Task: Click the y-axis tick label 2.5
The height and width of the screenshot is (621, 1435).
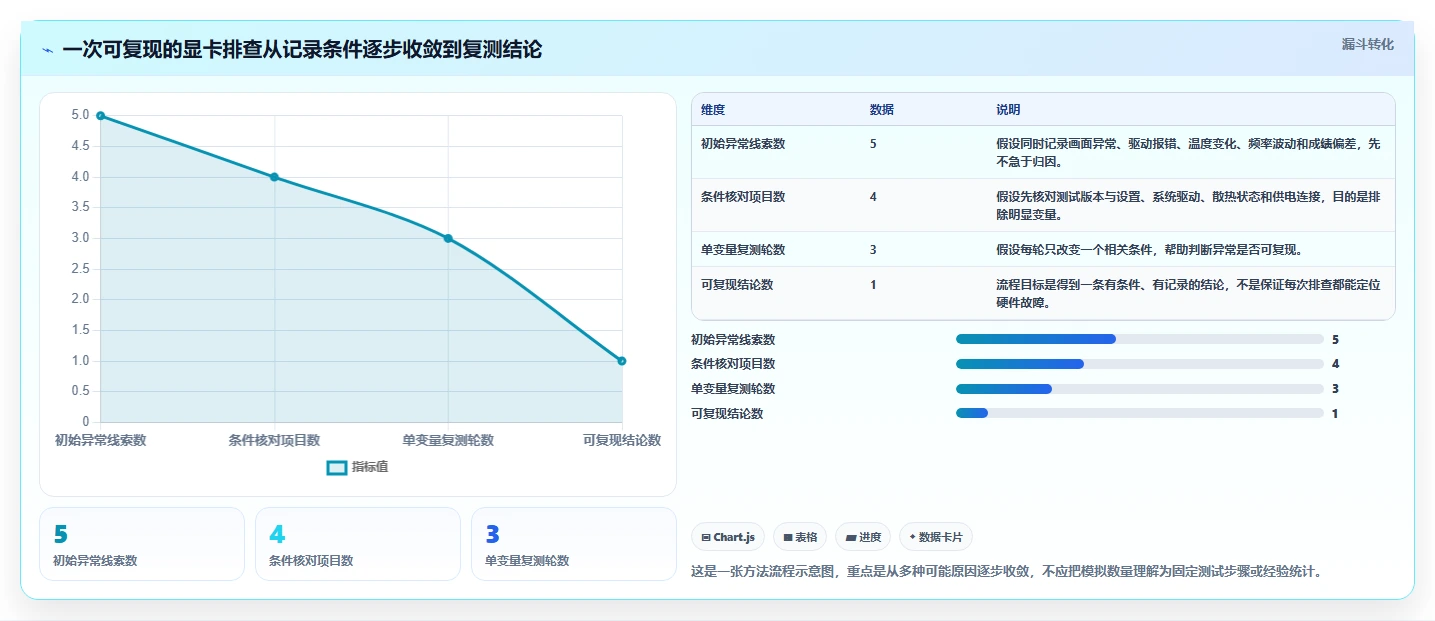Action: click(x=80, y=269)
